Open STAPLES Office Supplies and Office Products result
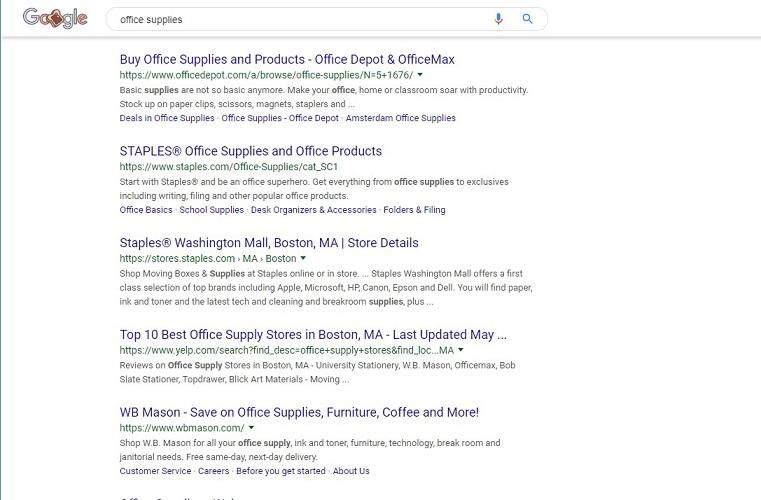The image size is (761, 500). click(x=250, y=151)
